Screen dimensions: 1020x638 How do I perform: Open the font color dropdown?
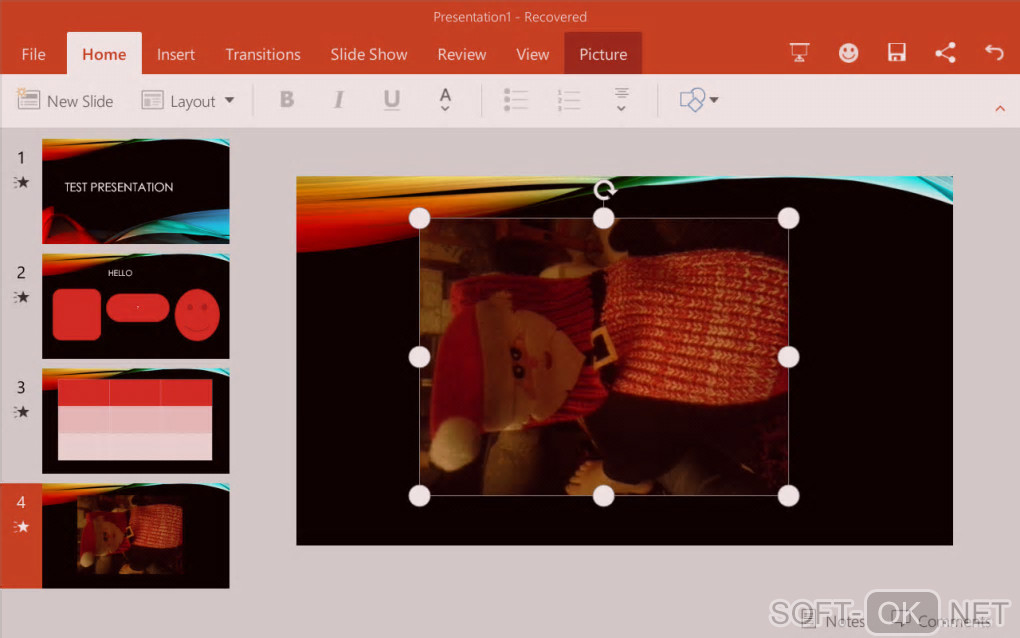point(445,100)
